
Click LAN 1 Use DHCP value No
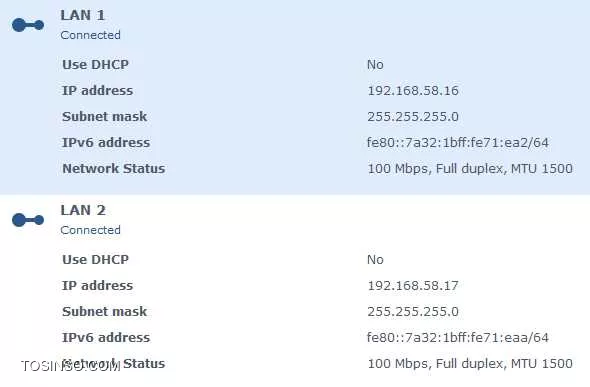coord(375,65)
